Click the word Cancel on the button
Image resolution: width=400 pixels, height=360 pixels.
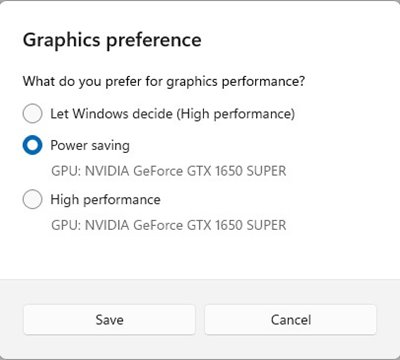(x=291, y=320)
